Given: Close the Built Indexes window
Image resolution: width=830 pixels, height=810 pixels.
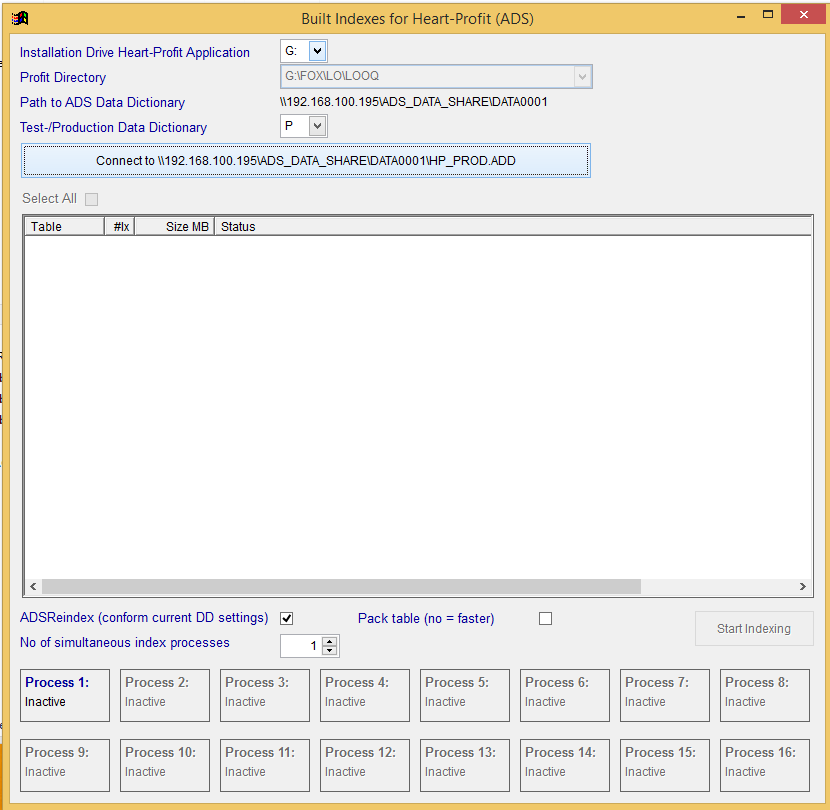Looking at the screenshot, I should [x=804, y=15].
